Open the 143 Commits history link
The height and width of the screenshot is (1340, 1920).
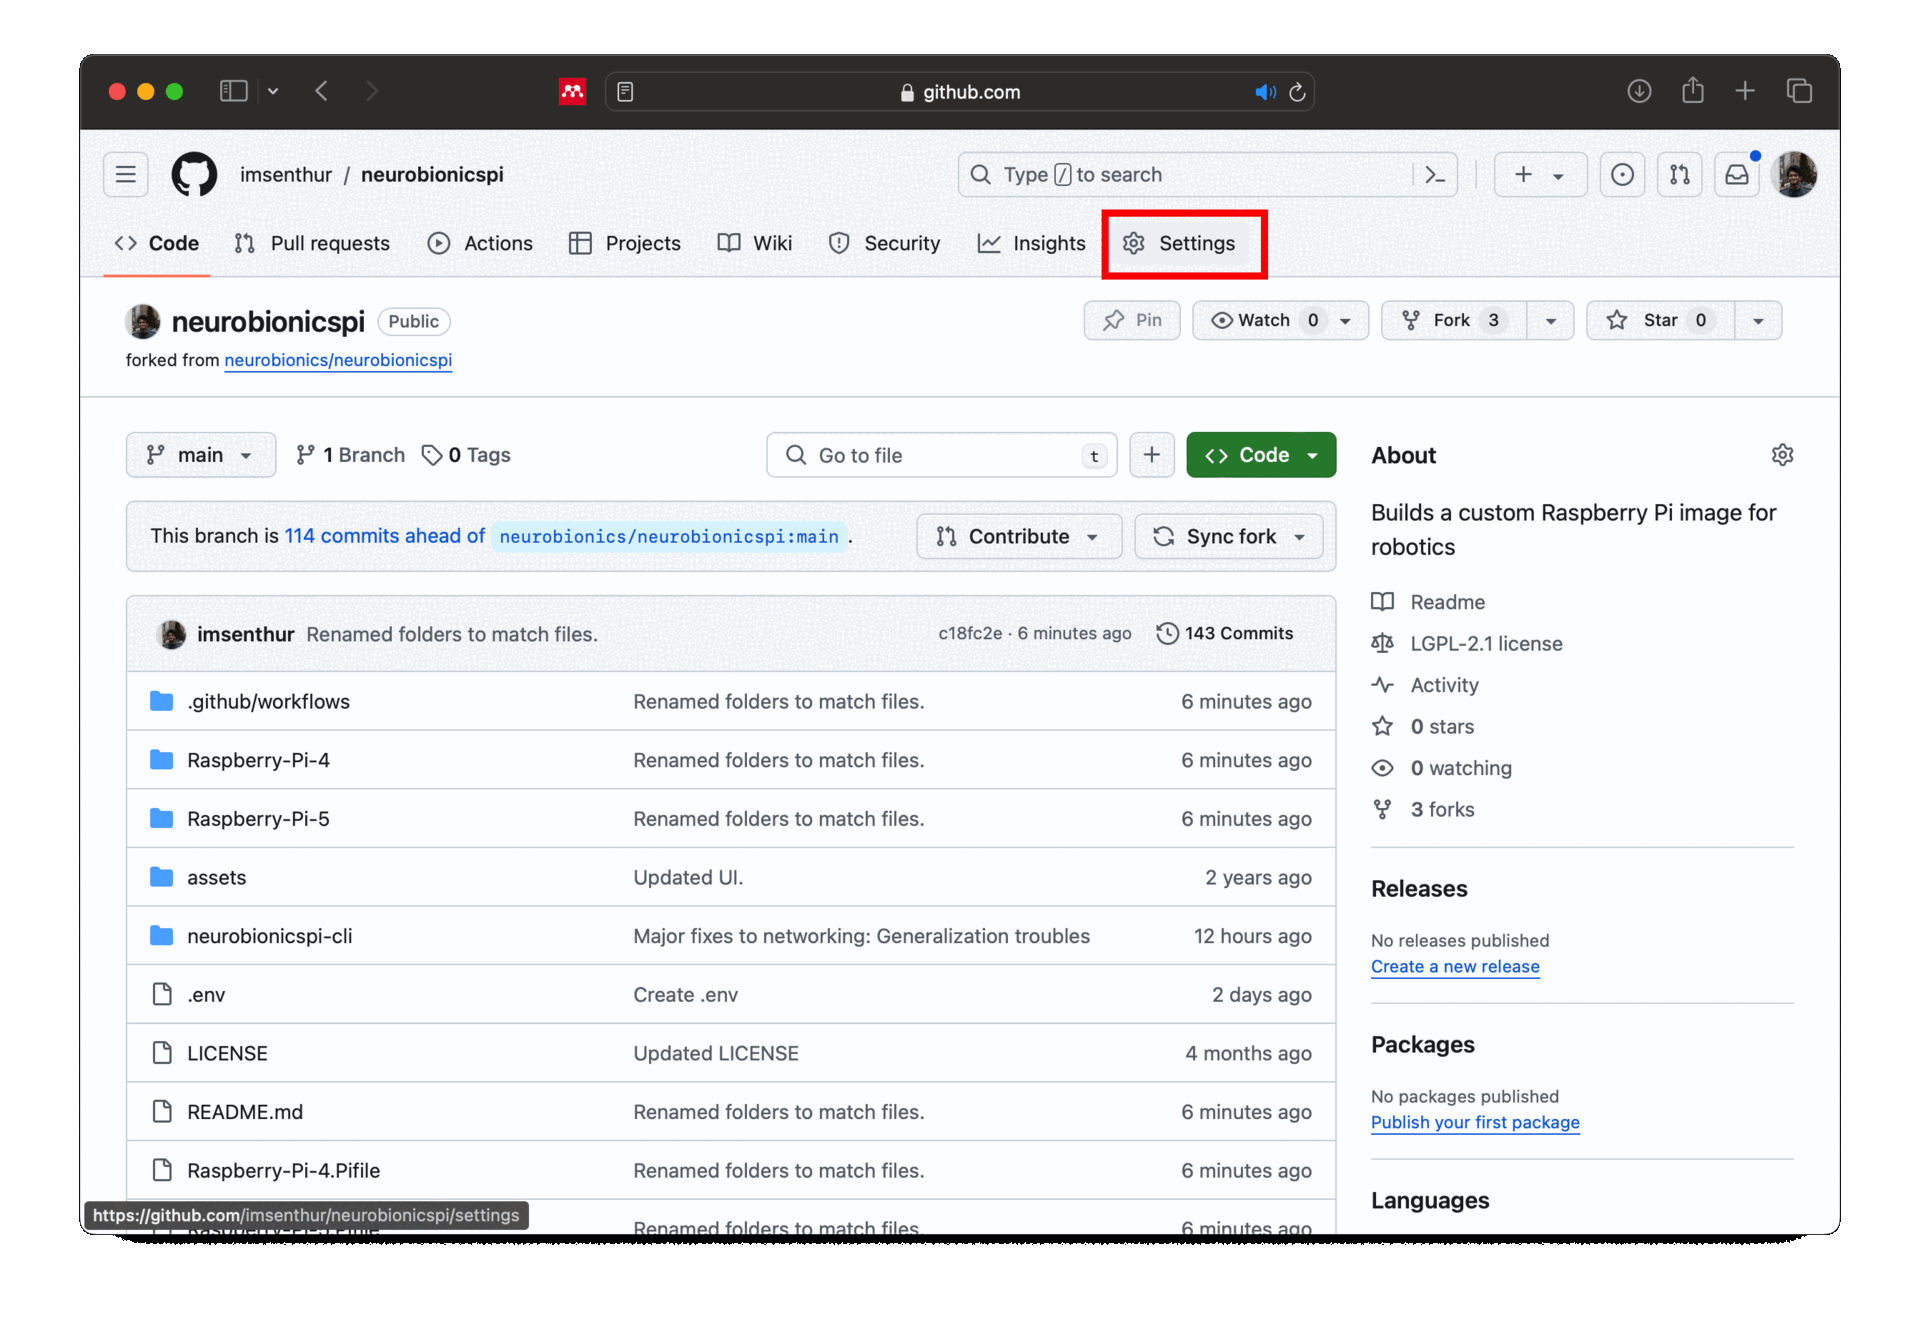click(1225, 633)
